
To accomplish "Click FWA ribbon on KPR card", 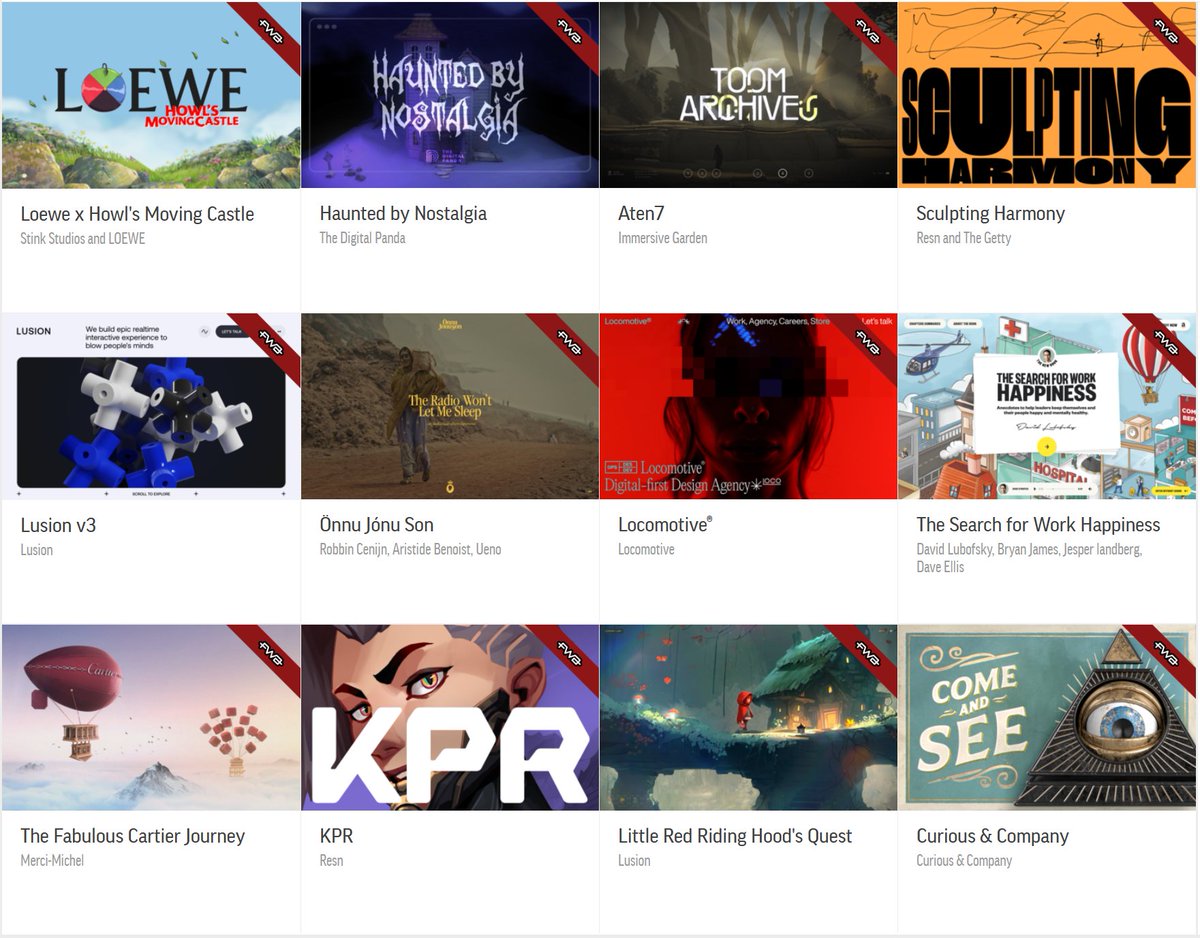I will [569, 654].
